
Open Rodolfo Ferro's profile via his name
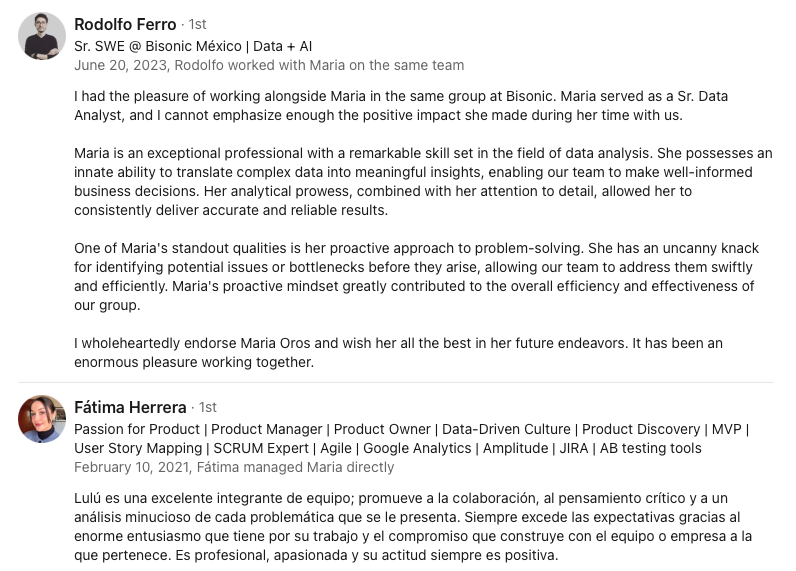125,24
